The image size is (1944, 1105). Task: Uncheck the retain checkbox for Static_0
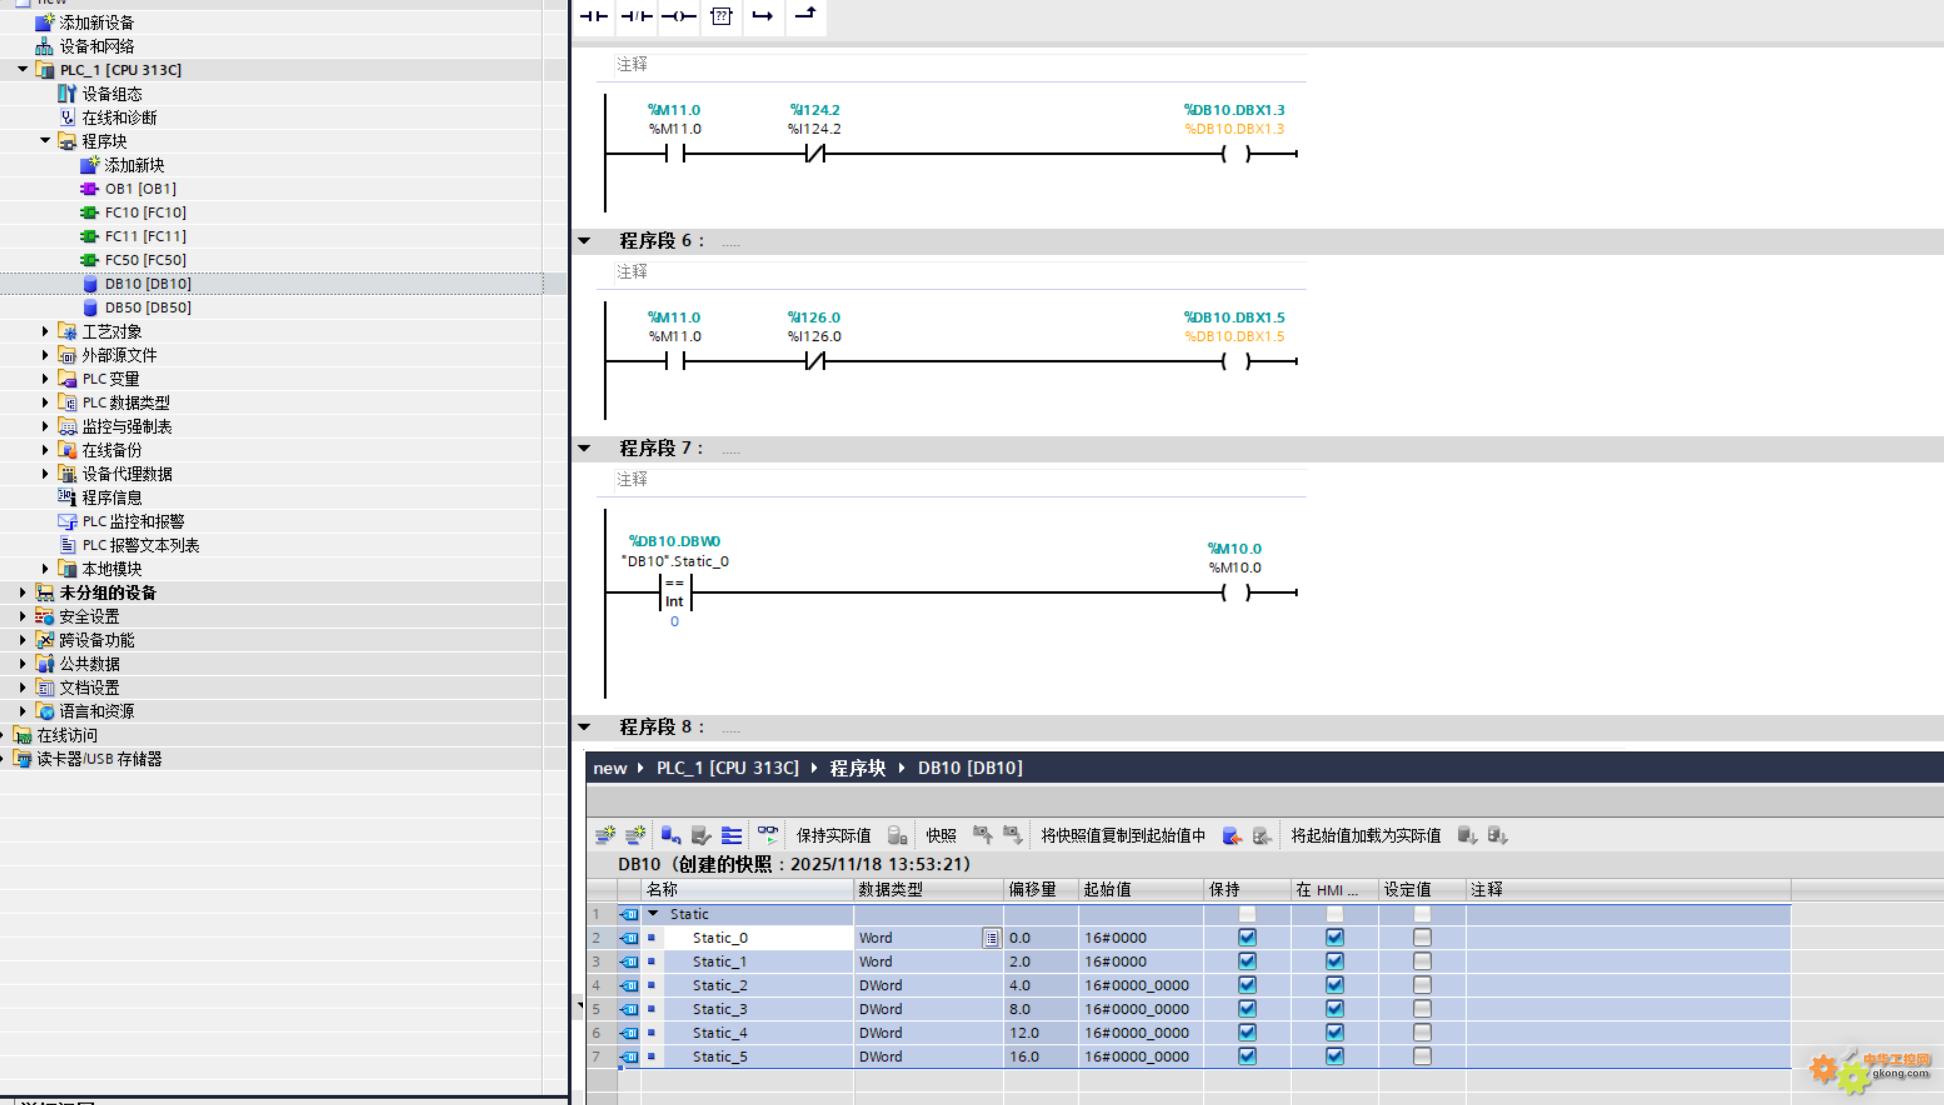coord(1247,938)
